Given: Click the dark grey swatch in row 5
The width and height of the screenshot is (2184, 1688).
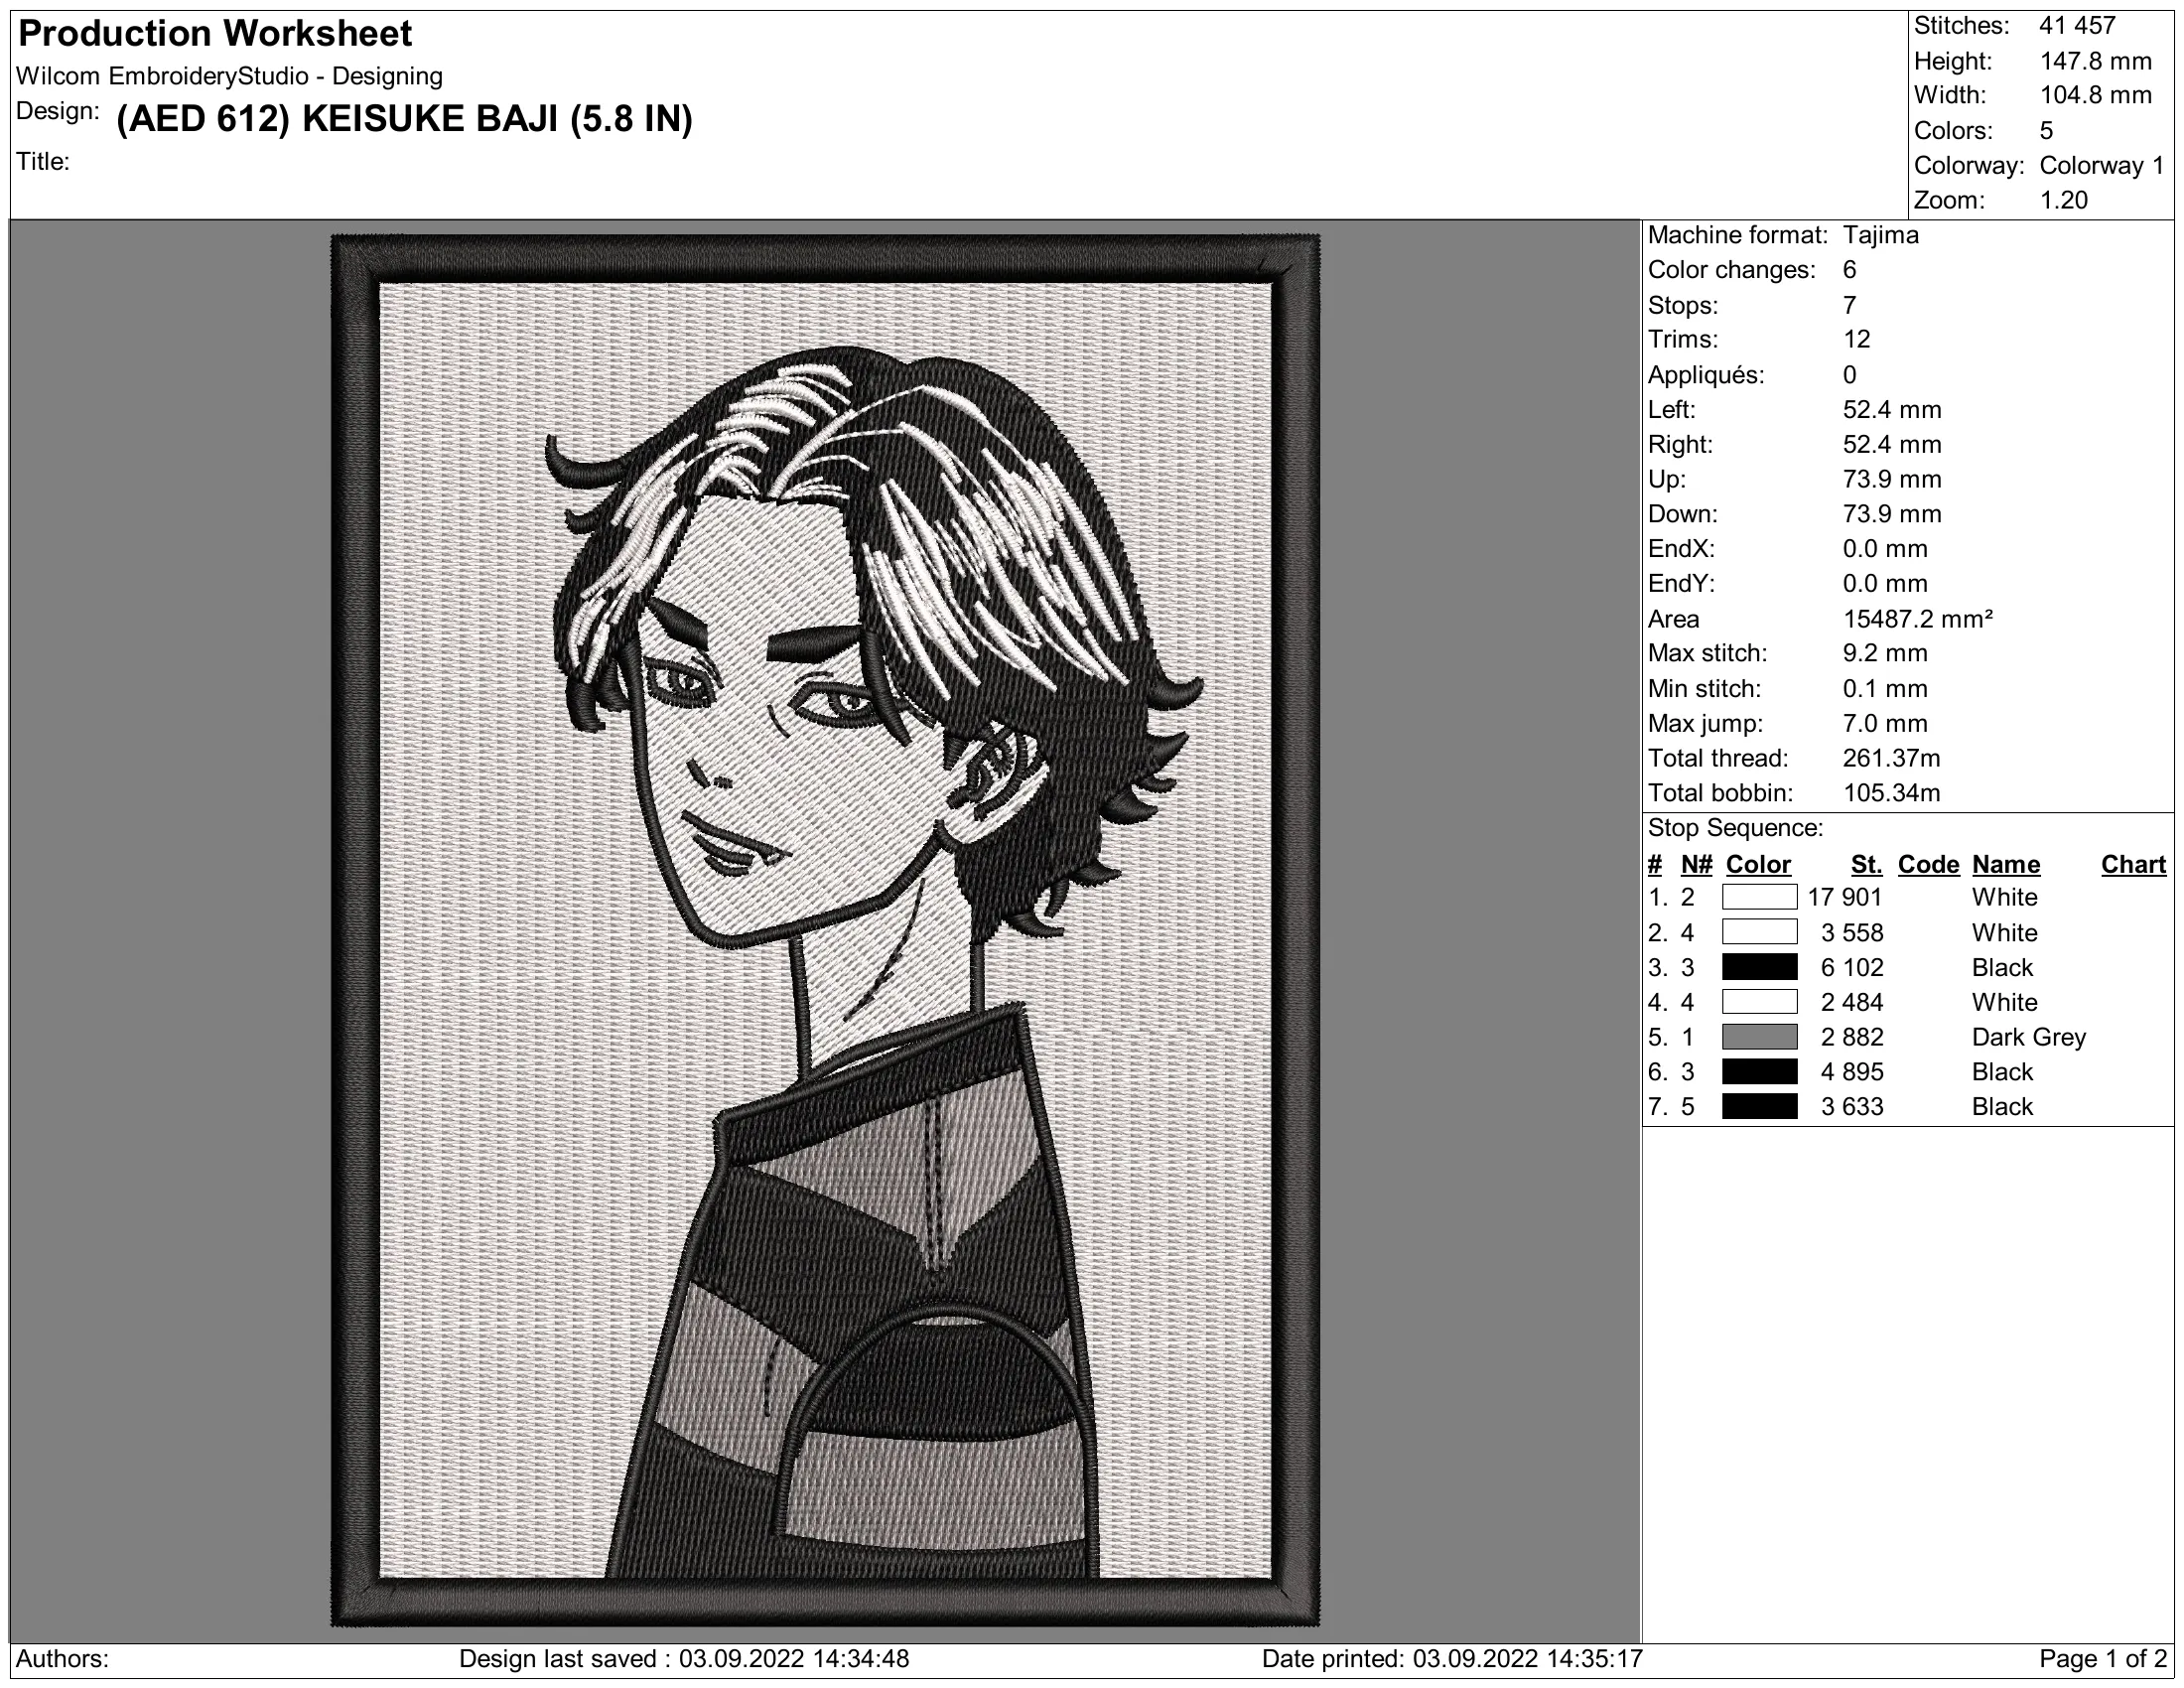Looking at the screenshot, I should click(x=1759, y=1037).
